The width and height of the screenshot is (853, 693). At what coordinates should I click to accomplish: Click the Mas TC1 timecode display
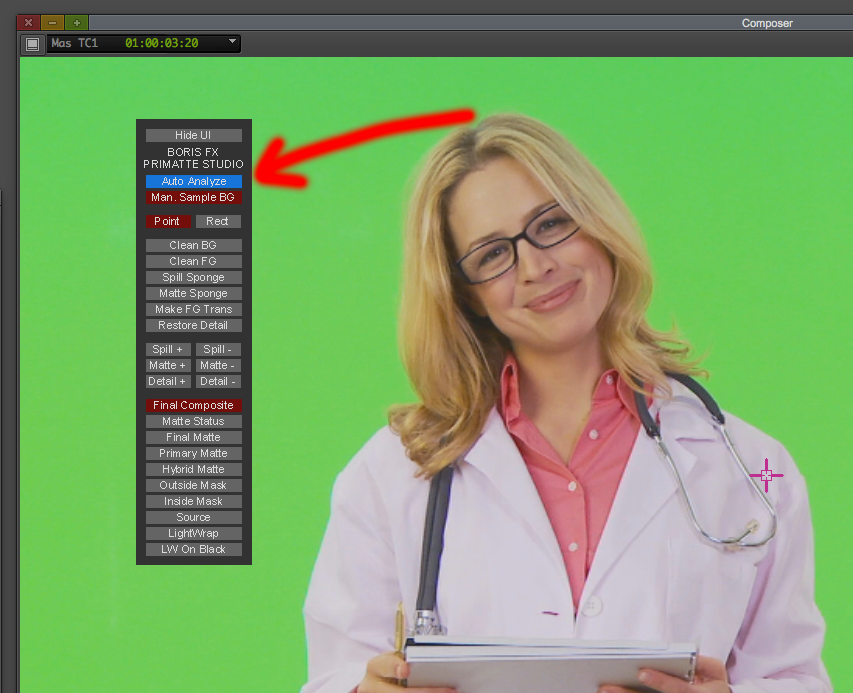[x=145, y=43]
